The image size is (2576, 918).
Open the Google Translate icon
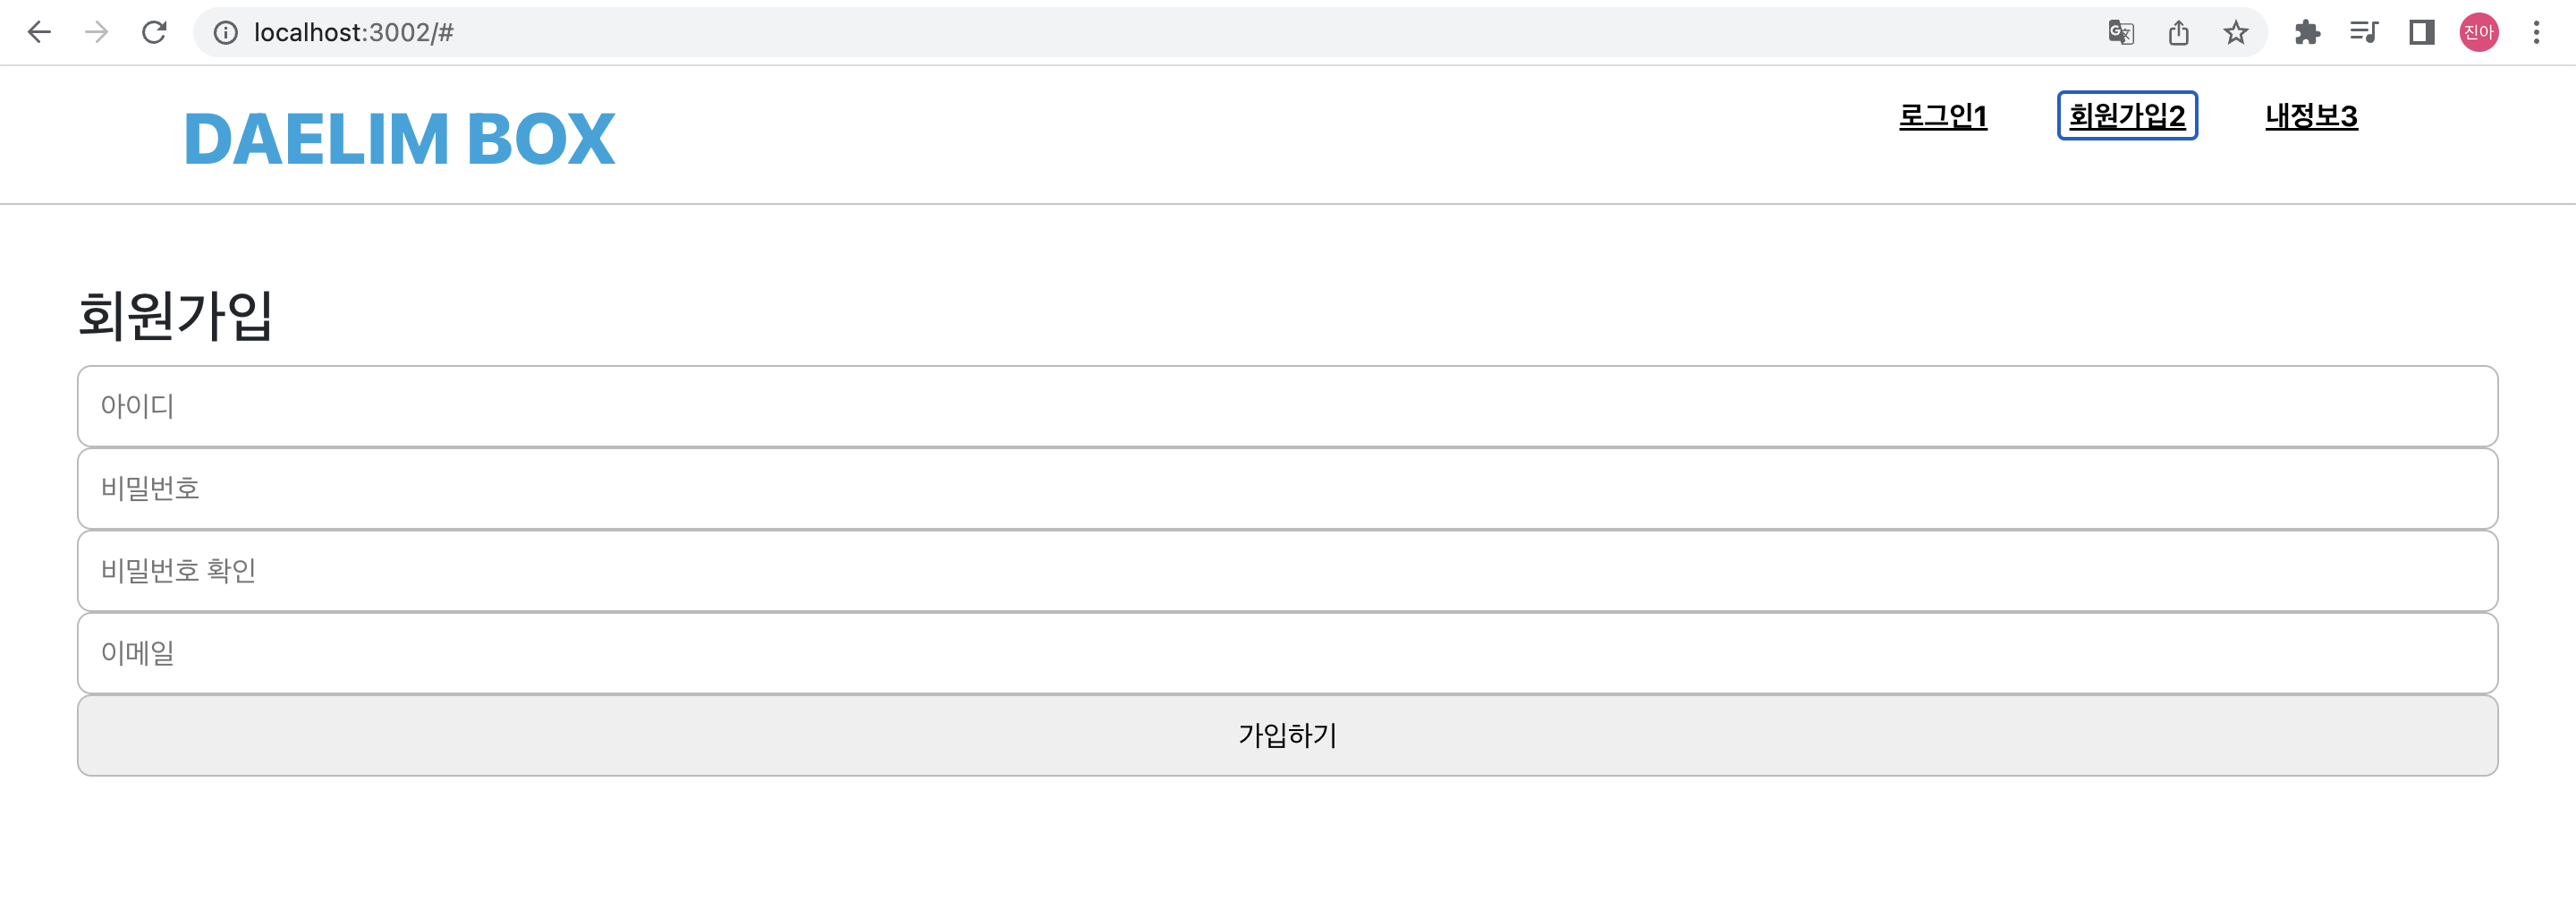coord(2121,33)
